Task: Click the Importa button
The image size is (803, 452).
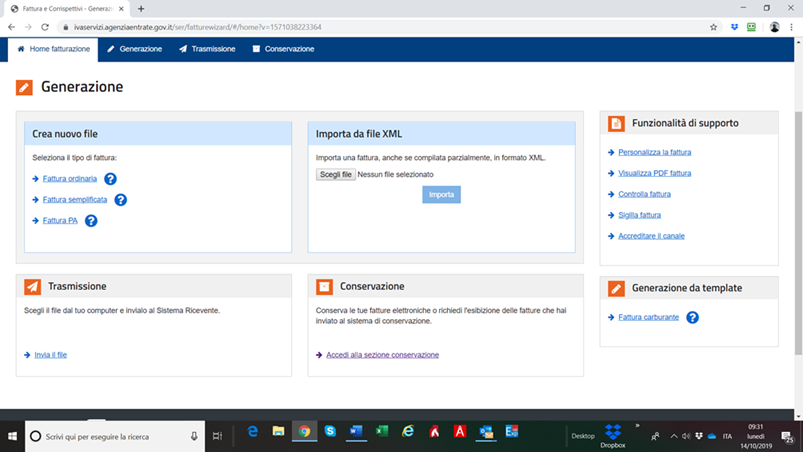Action: coord(441,195)
